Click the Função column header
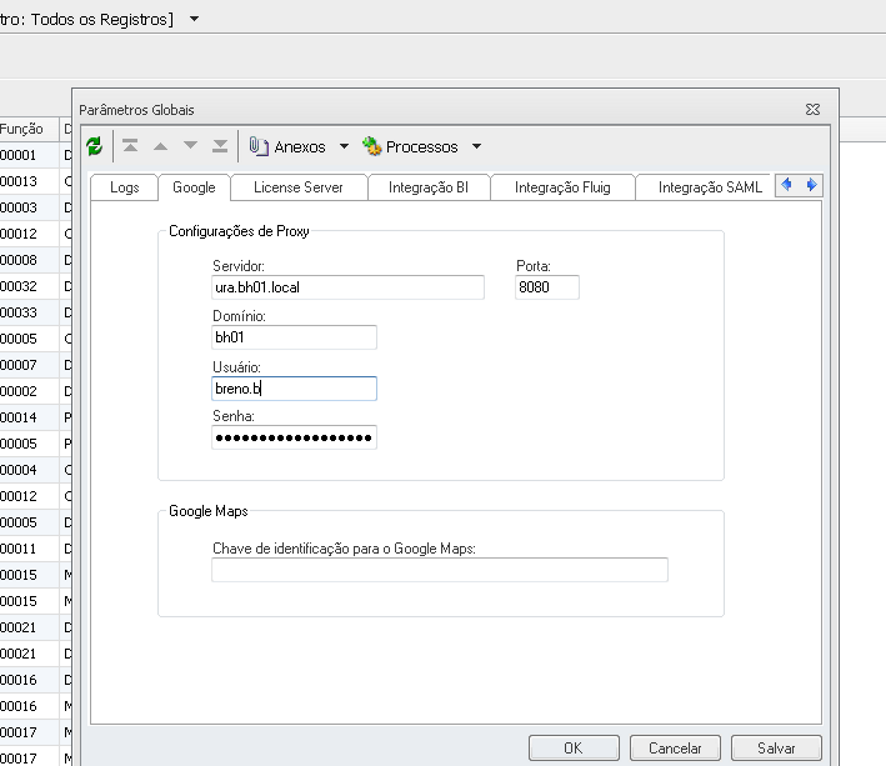This screenshot has height=766, width=886. pos(29,129)
